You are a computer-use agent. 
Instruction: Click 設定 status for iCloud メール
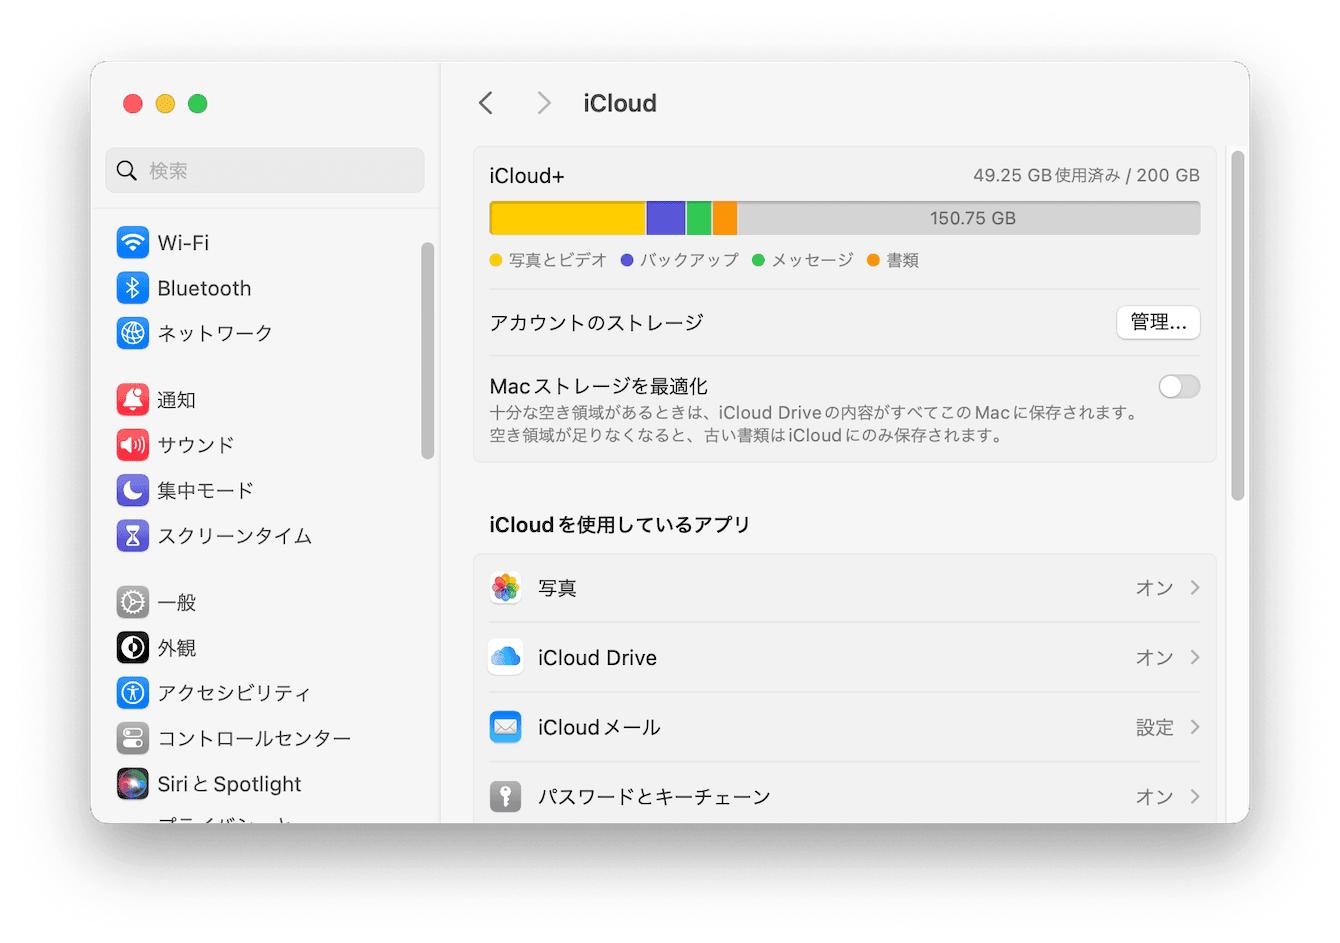click(1154, 727)
